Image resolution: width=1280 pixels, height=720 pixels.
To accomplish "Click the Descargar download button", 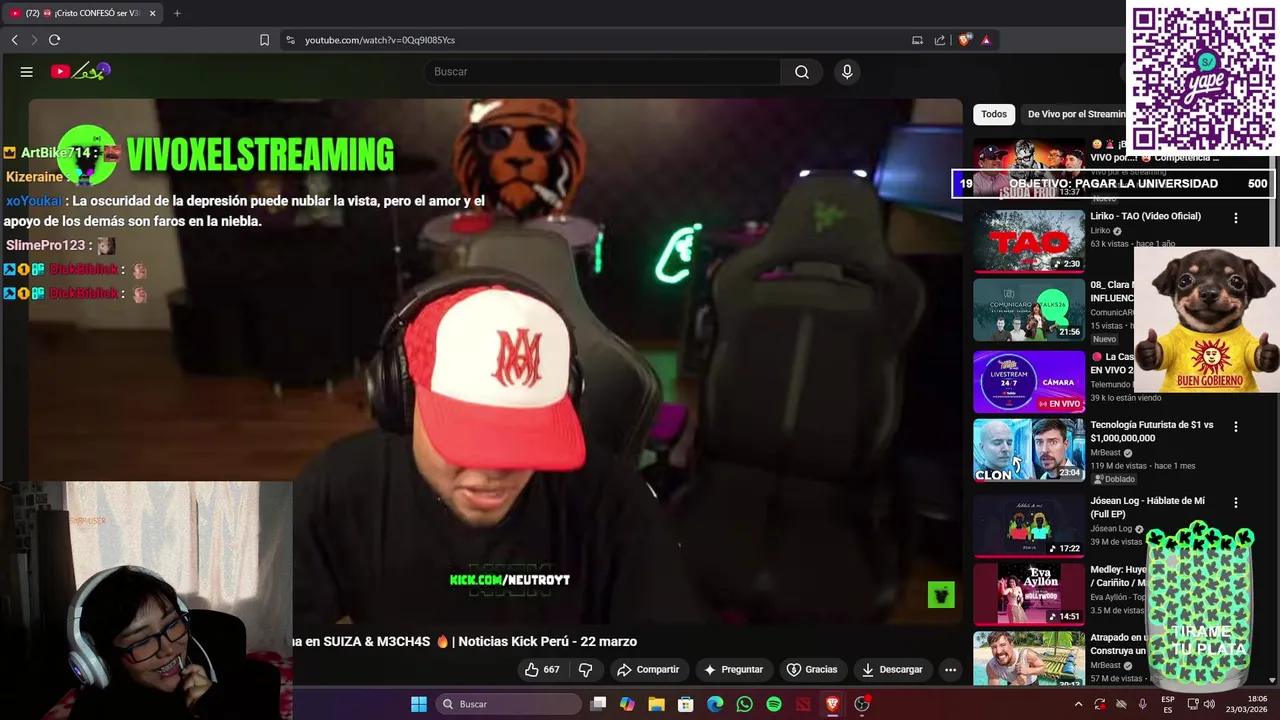I will click(x=892, y=670).
